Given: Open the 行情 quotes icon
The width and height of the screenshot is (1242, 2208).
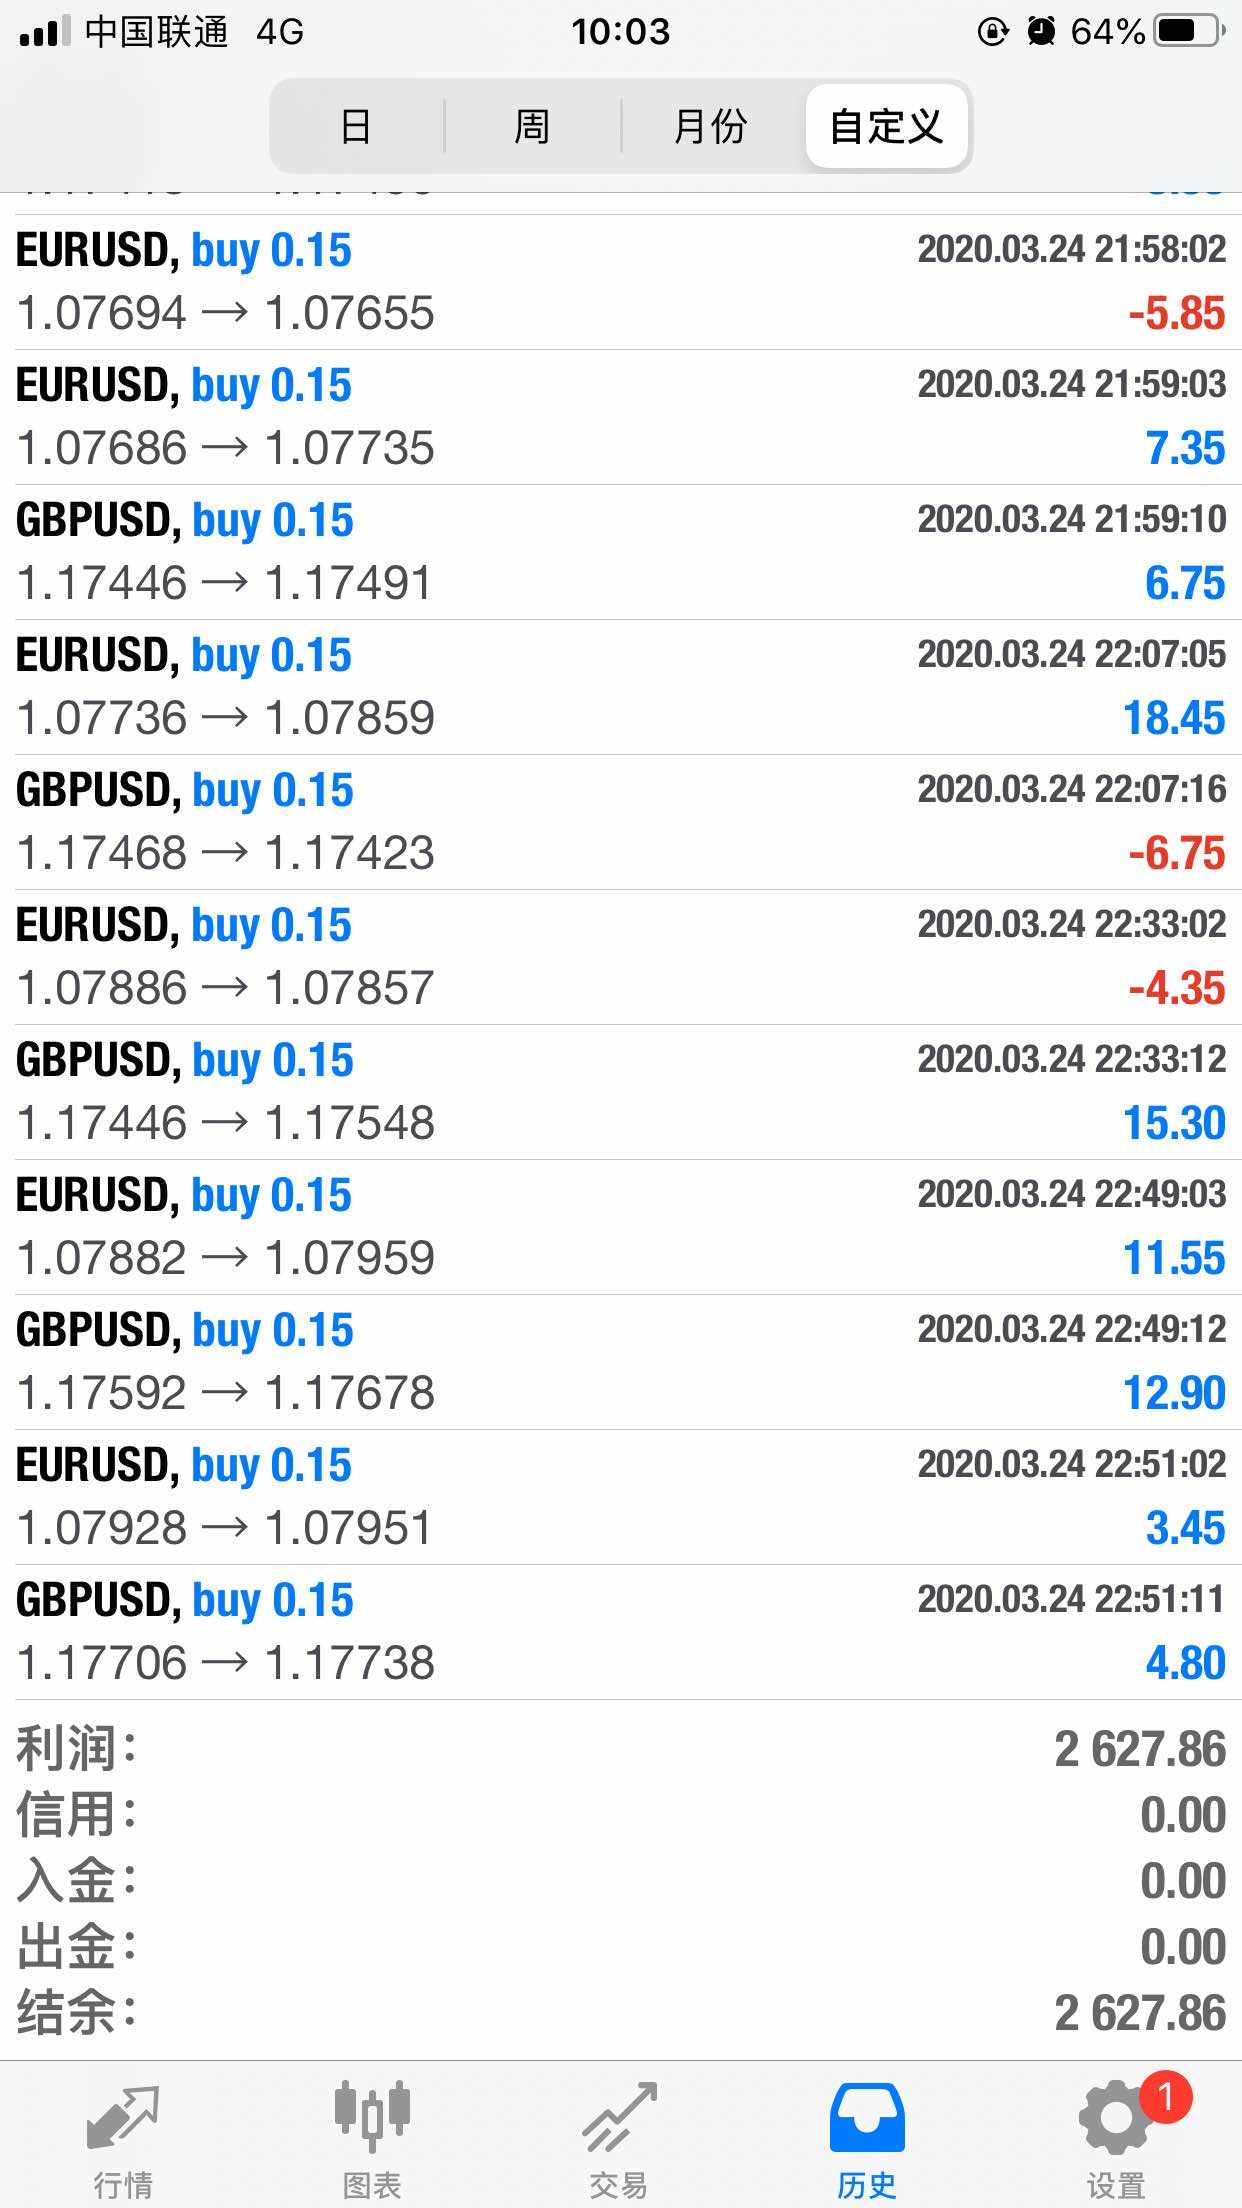Looking at the screenshot, I should 123,2120.
